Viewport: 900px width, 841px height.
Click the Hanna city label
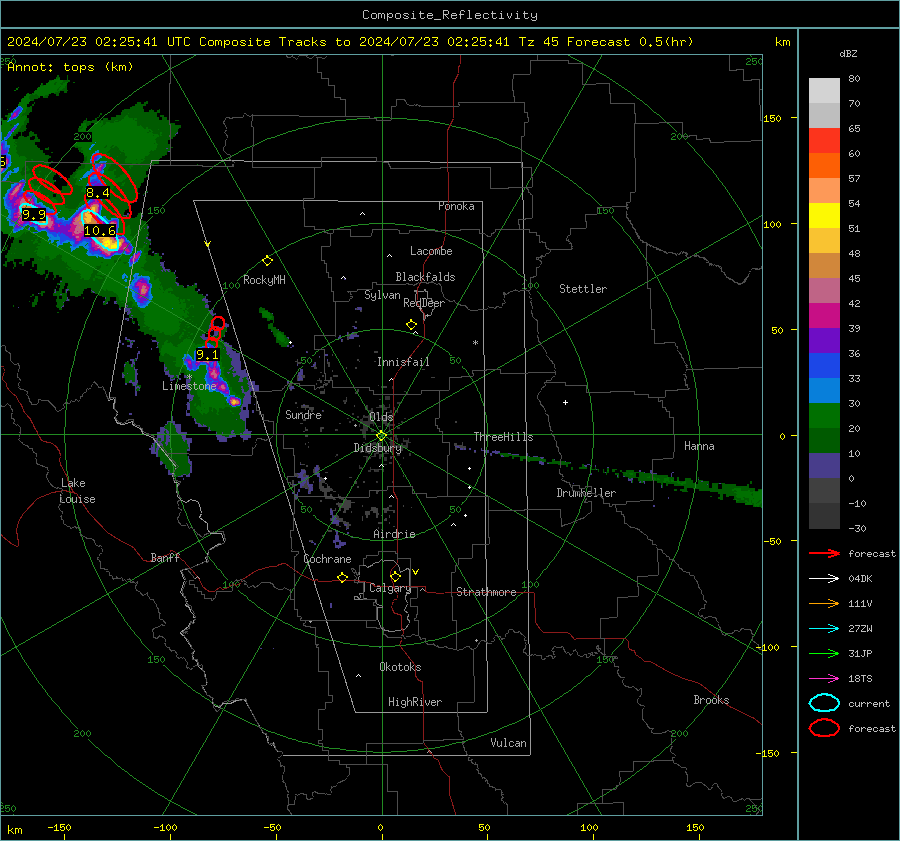click(699, 446)
